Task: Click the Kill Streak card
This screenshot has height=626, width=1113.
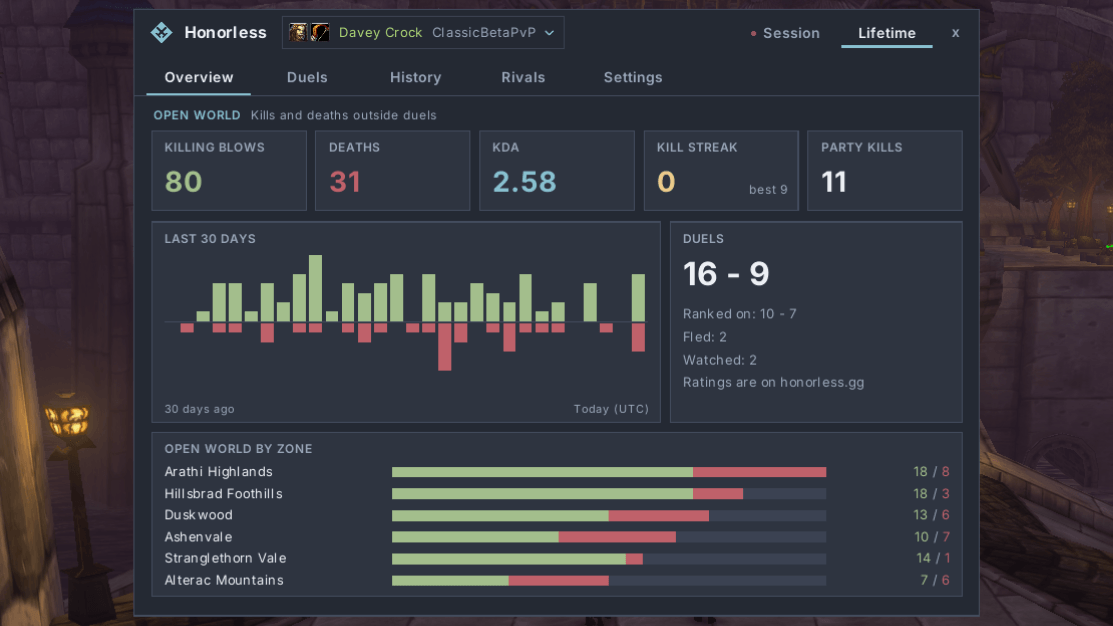Action: tap(721, 170)
